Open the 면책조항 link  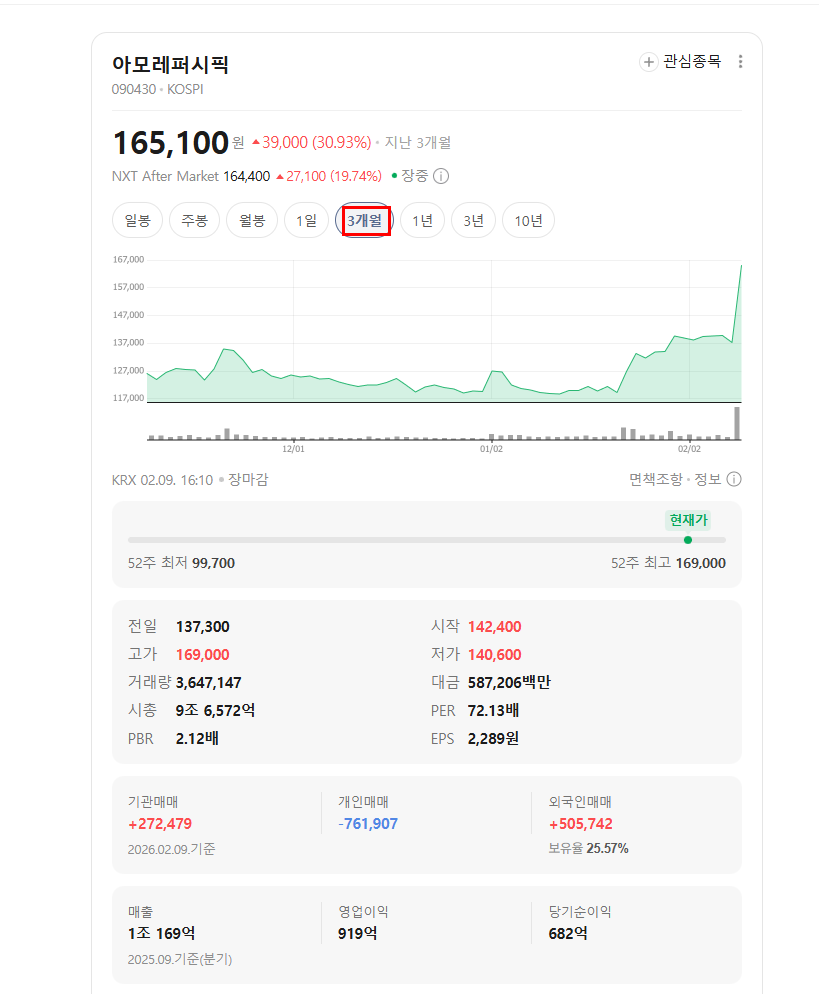[656, 479]
